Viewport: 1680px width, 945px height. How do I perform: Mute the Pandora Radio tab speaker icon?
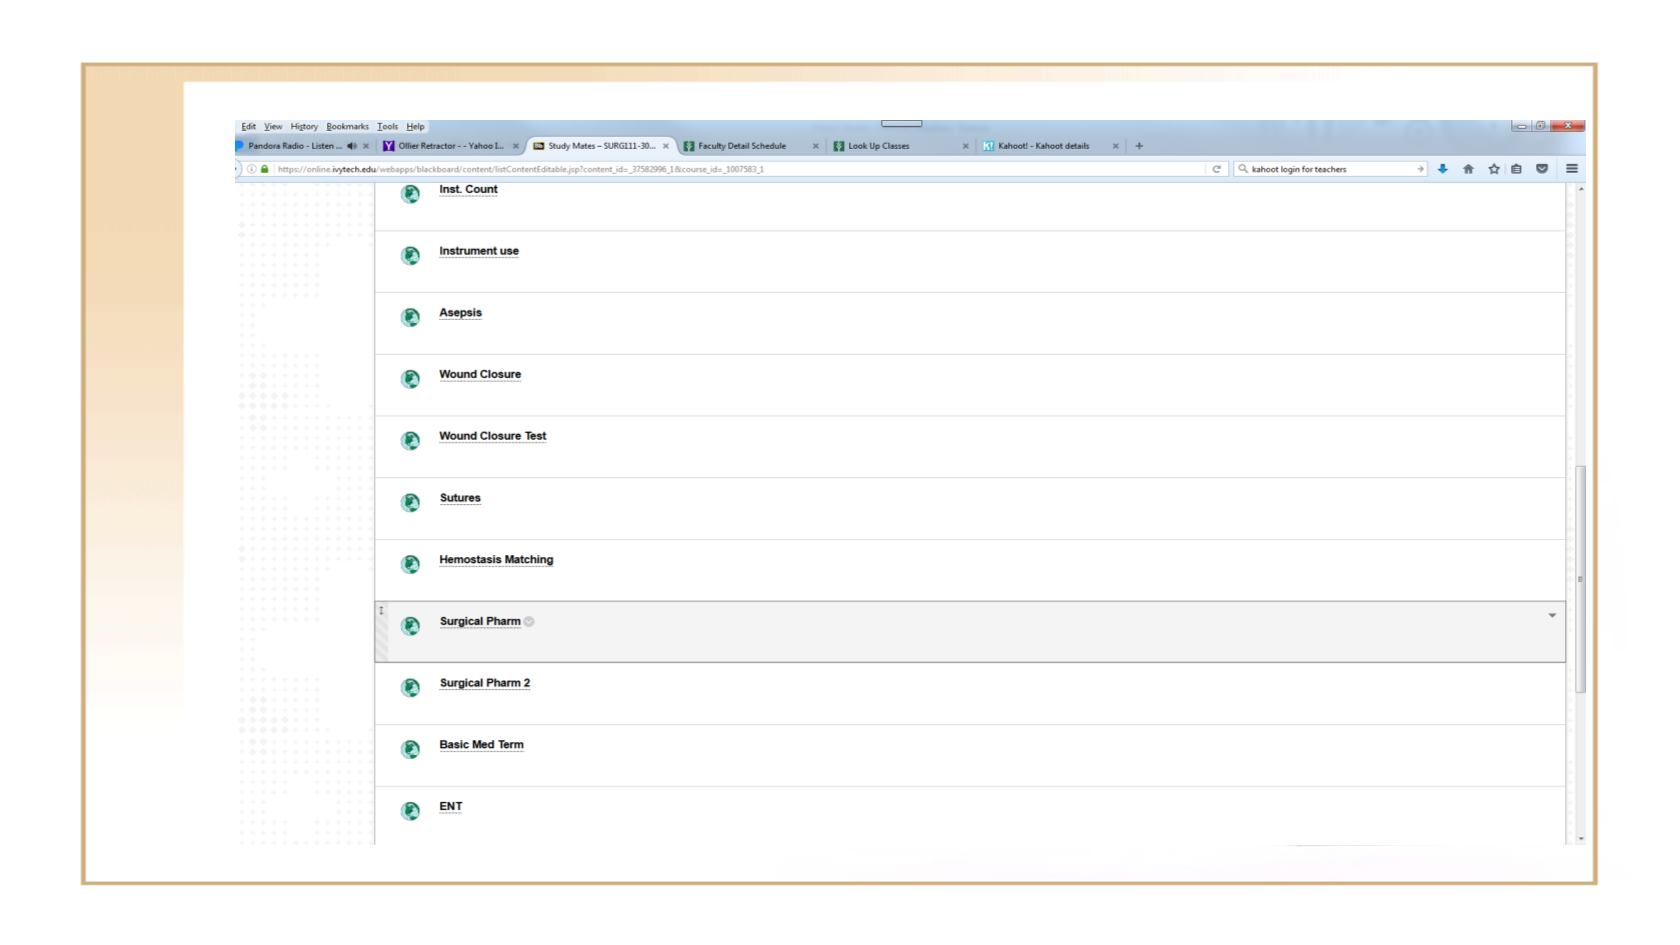pyautogui.click(x=352, y=146)
